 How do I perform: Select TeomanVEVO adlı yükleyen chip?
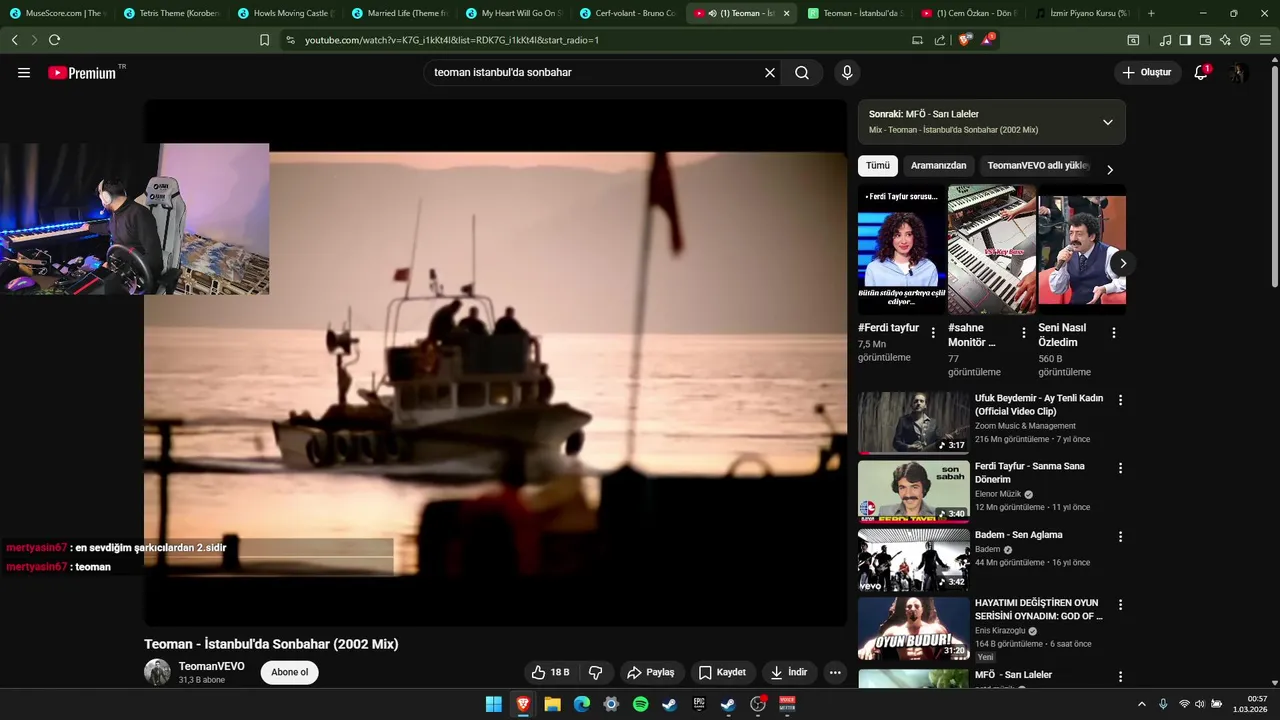(x=1038, y=166)
